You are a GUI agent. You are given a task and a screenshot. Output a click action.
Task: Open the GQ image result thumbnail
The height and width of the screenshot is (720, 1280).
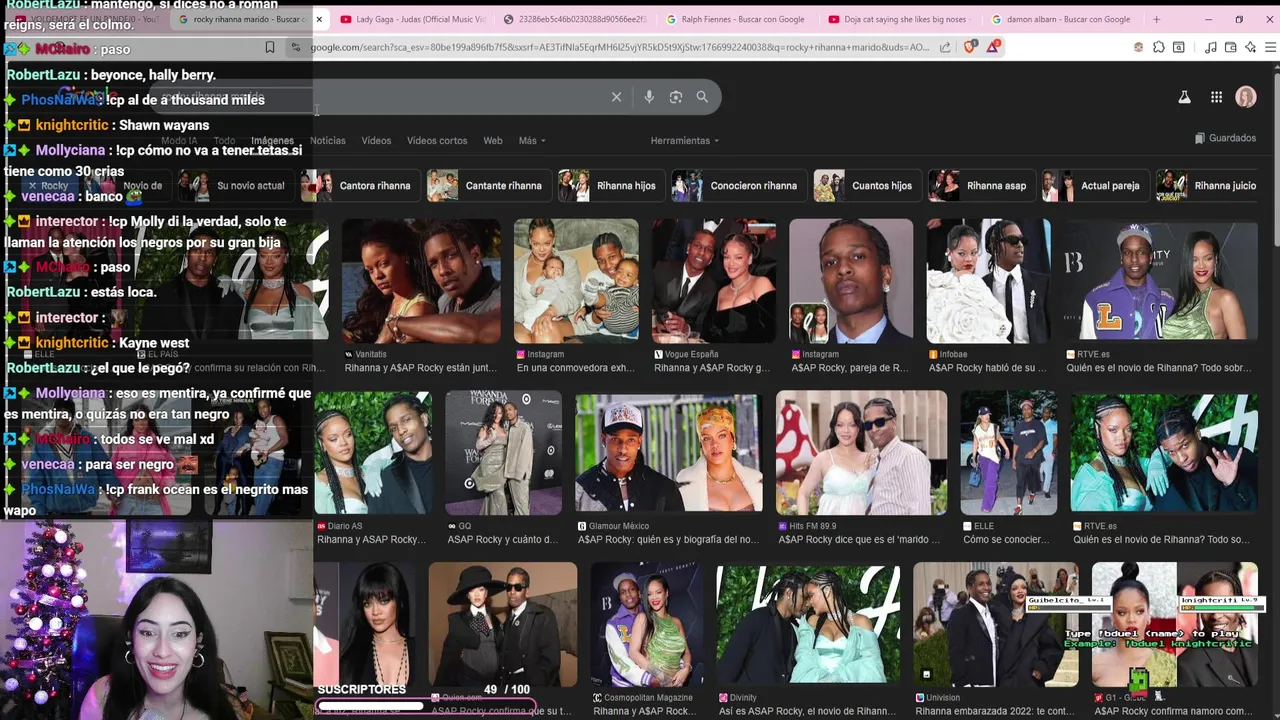point(503,453)
